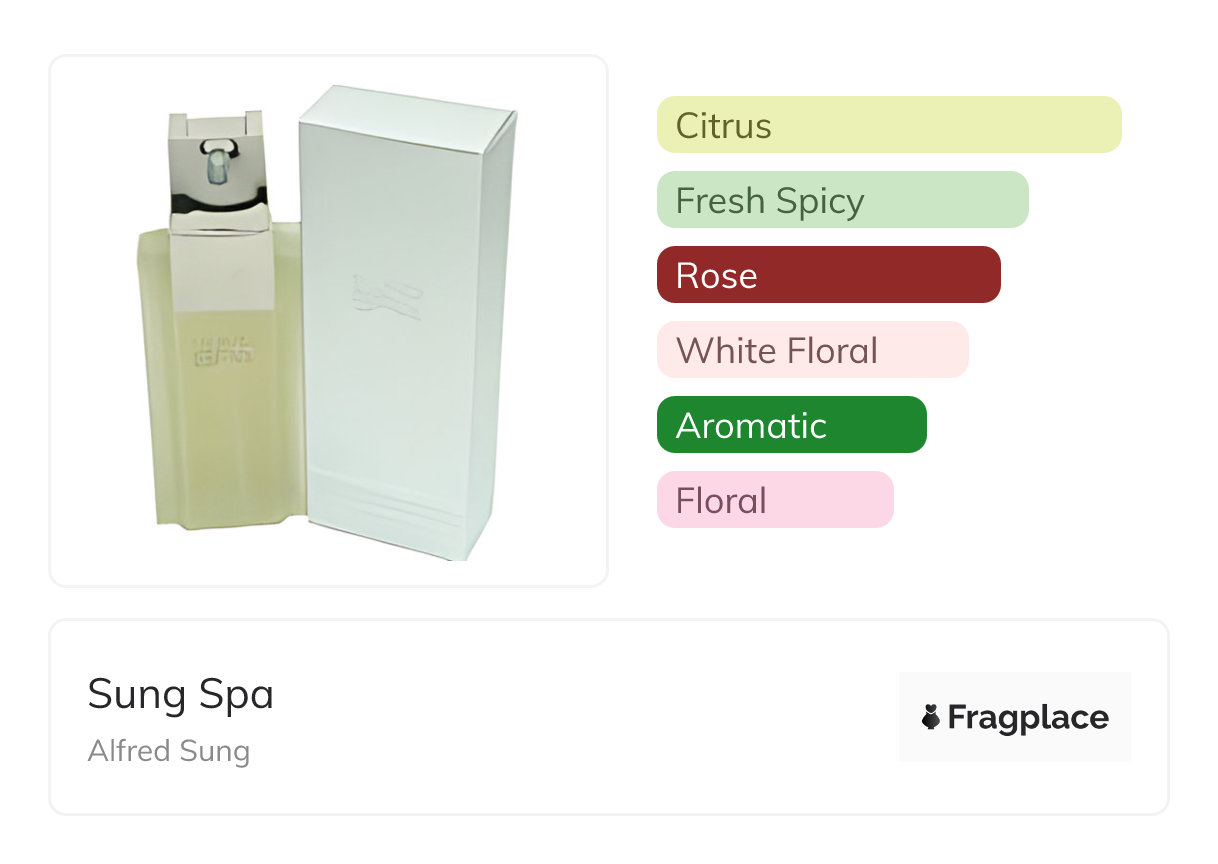Select the Citrus accord bar
1218x864 pixels.
888,125
